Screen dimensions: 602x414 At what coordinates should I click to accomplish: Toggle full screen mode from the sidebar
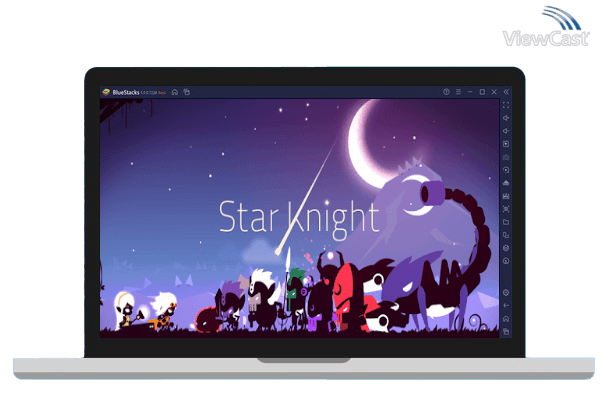[506, 105]
